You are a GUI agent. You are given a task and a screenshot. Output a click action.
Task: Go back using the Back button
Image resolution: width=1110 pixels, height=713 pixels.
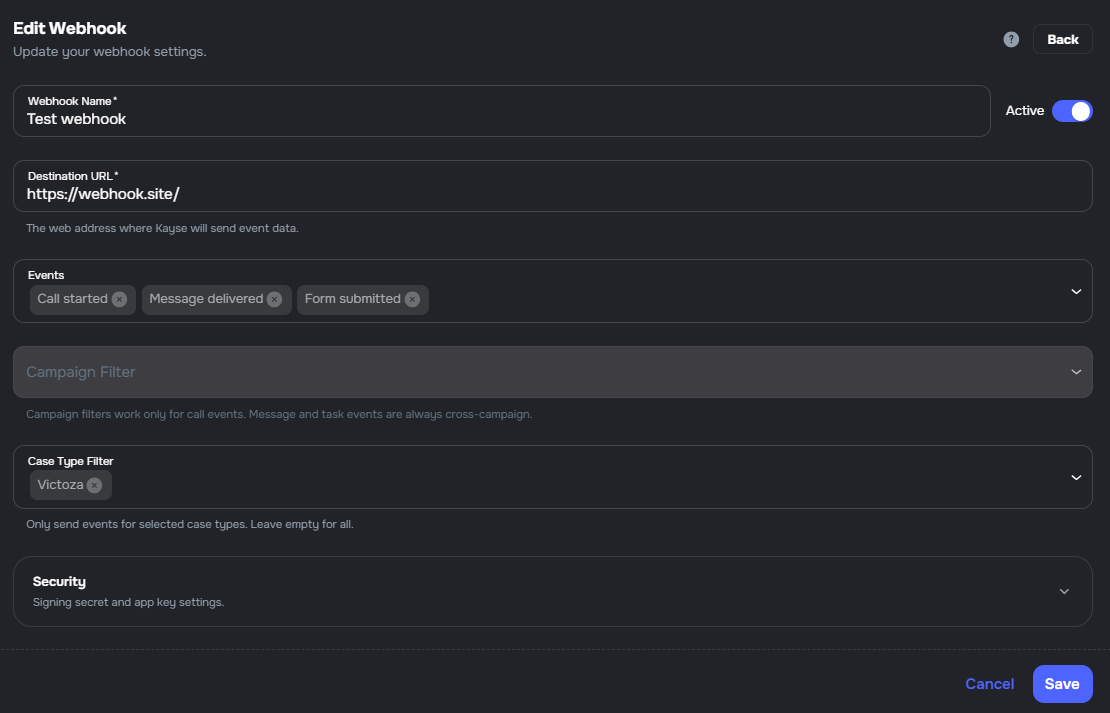(1062, 39)
